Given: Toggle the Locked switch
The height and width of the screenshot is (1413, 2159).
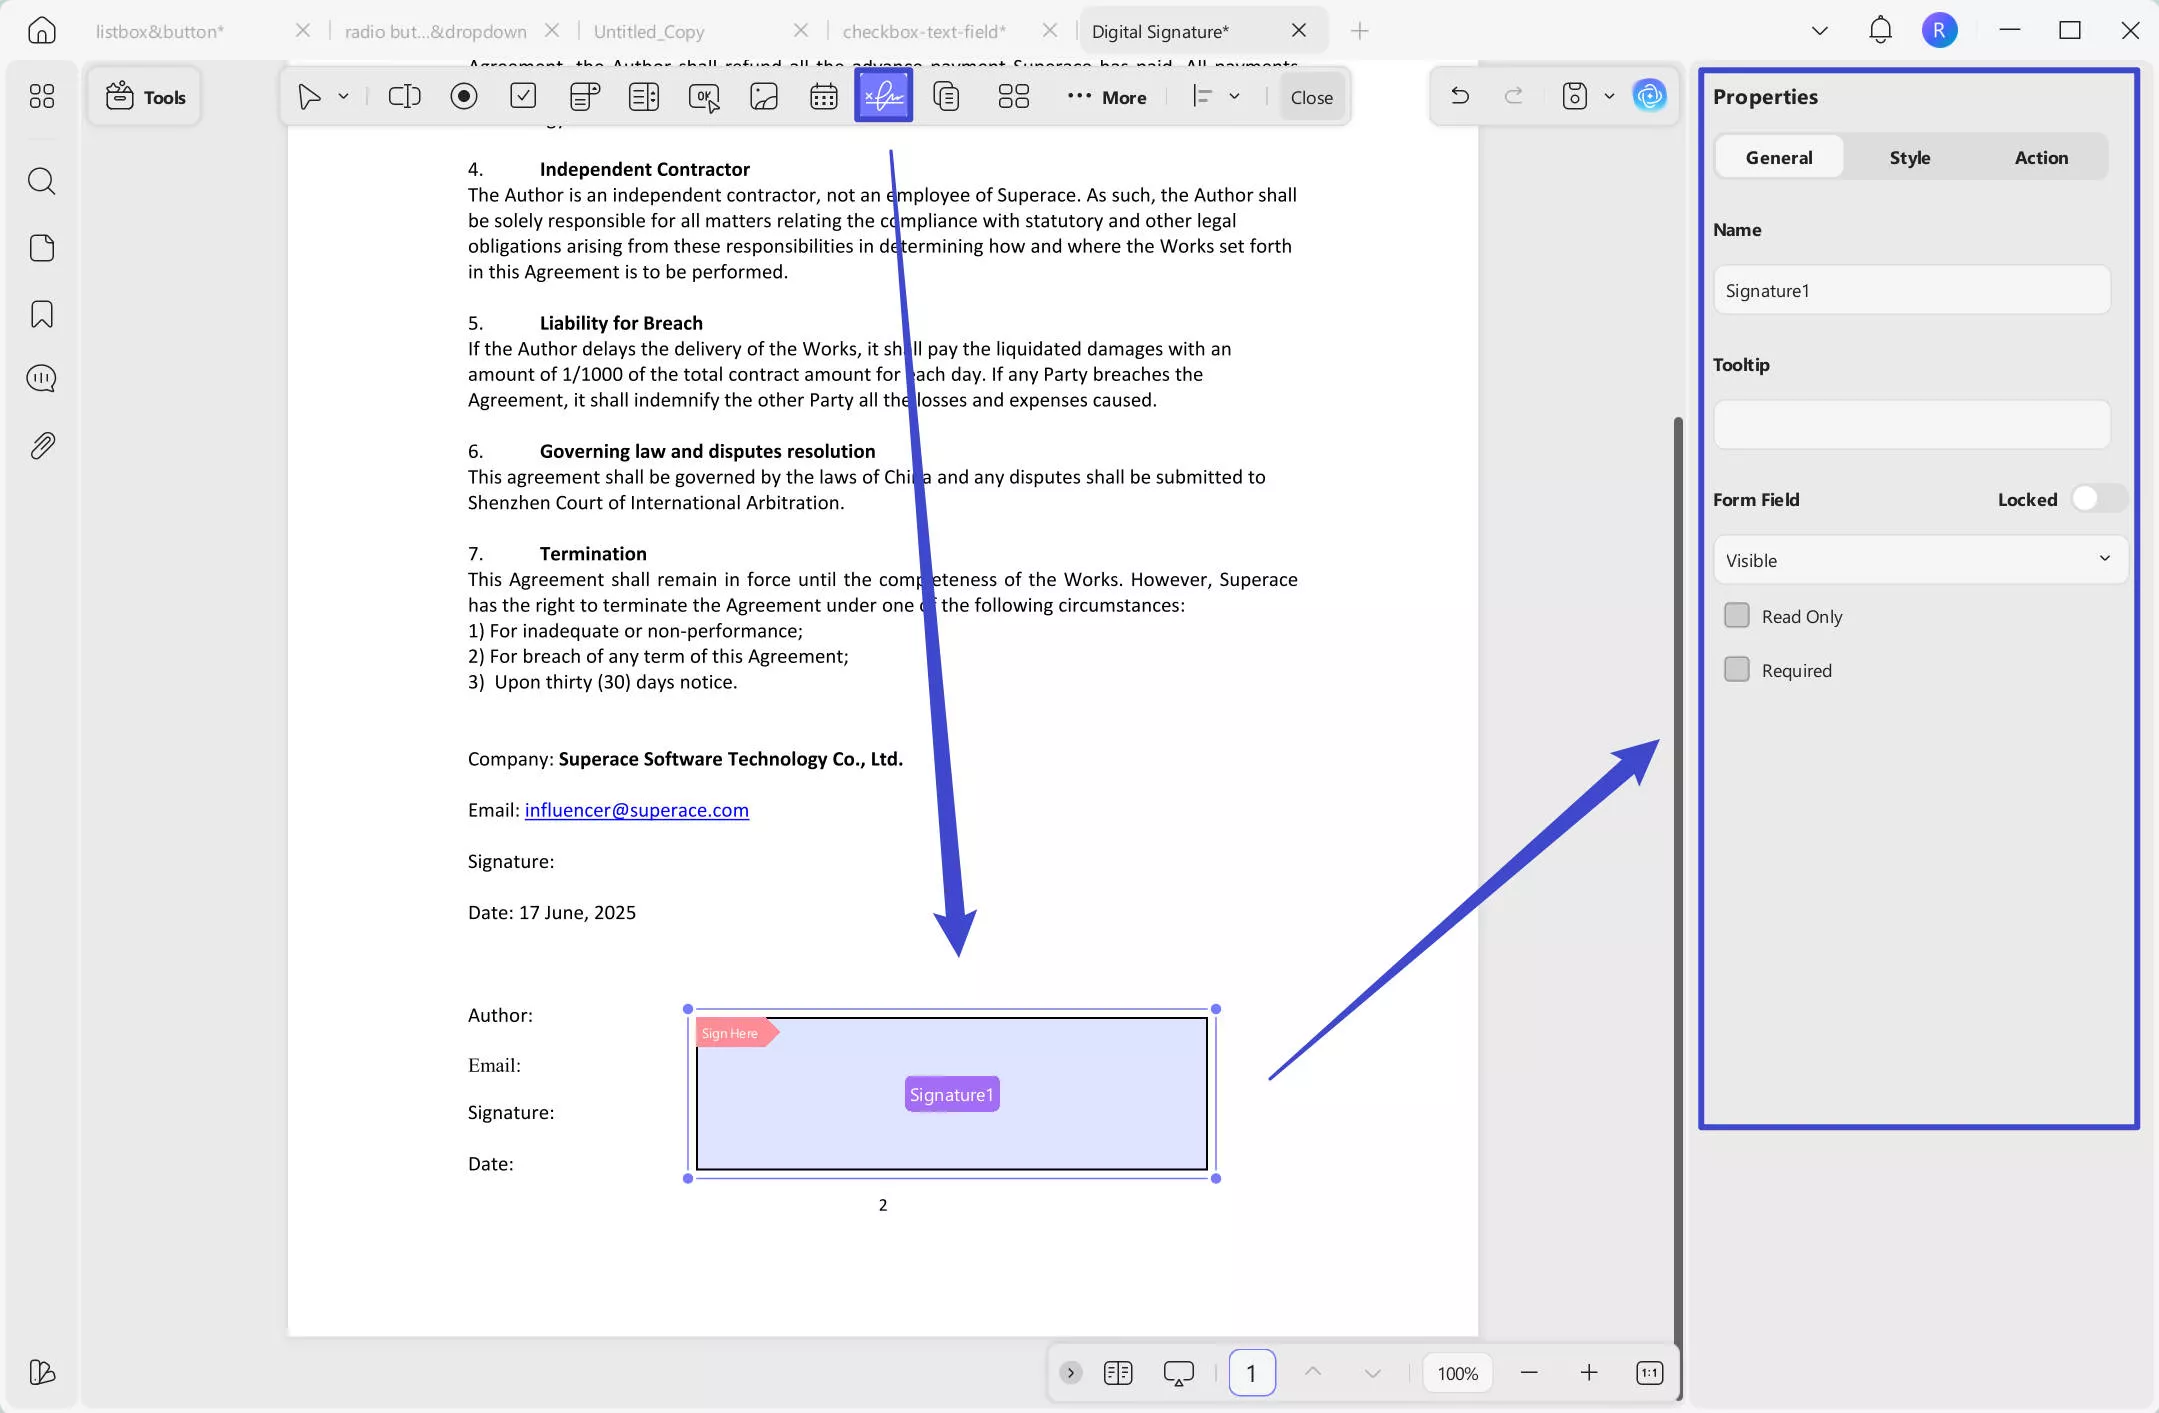Looking at the screenshot, I should pos(2098,498).
